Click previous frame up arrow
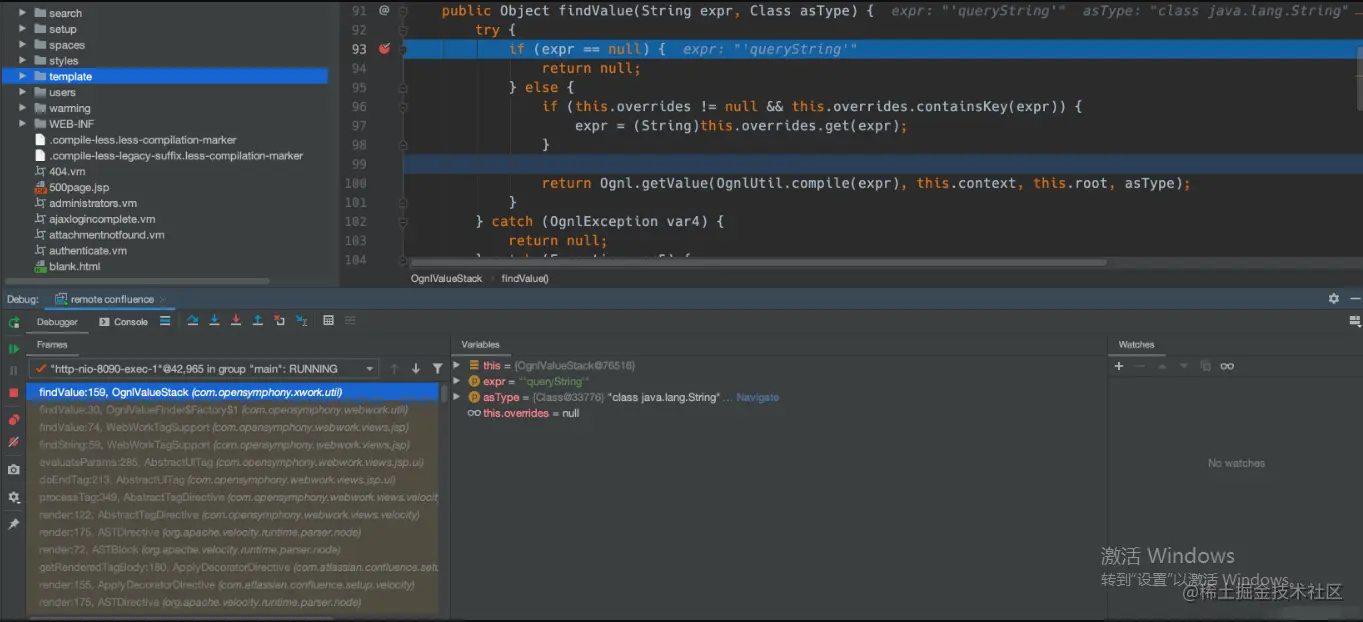 pyautogui.click(x=394, y=369)
